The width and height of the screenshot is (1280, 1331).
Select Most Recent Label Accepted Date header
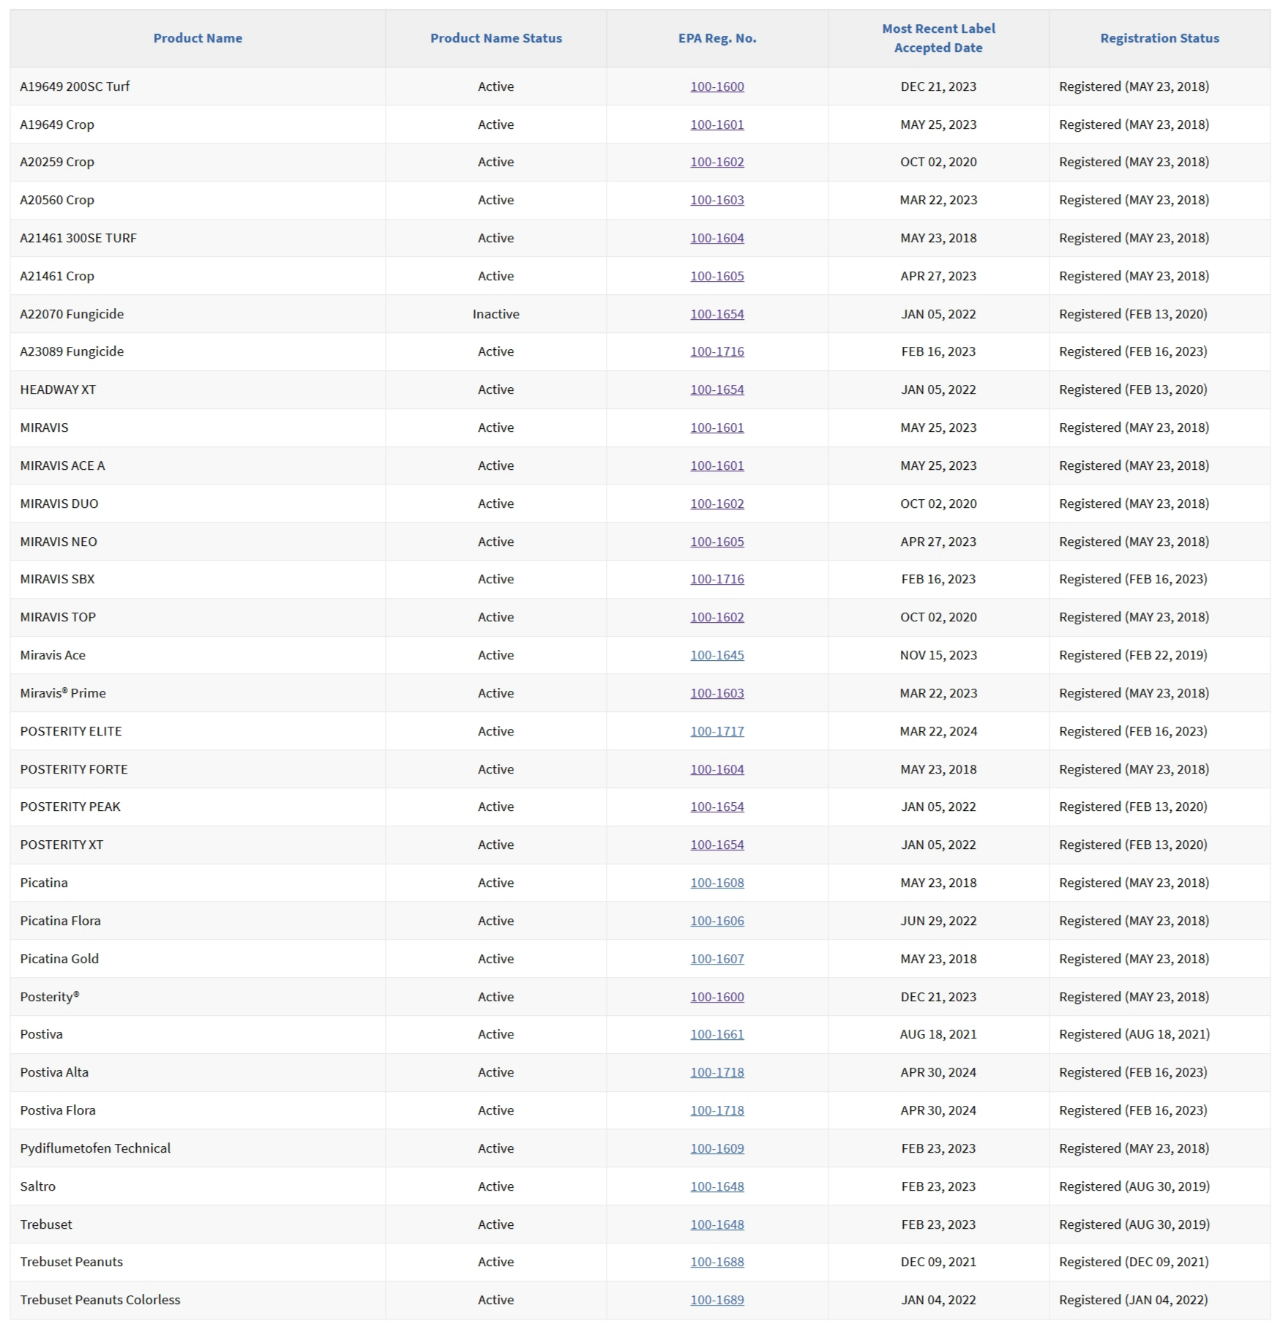[938, 38]
